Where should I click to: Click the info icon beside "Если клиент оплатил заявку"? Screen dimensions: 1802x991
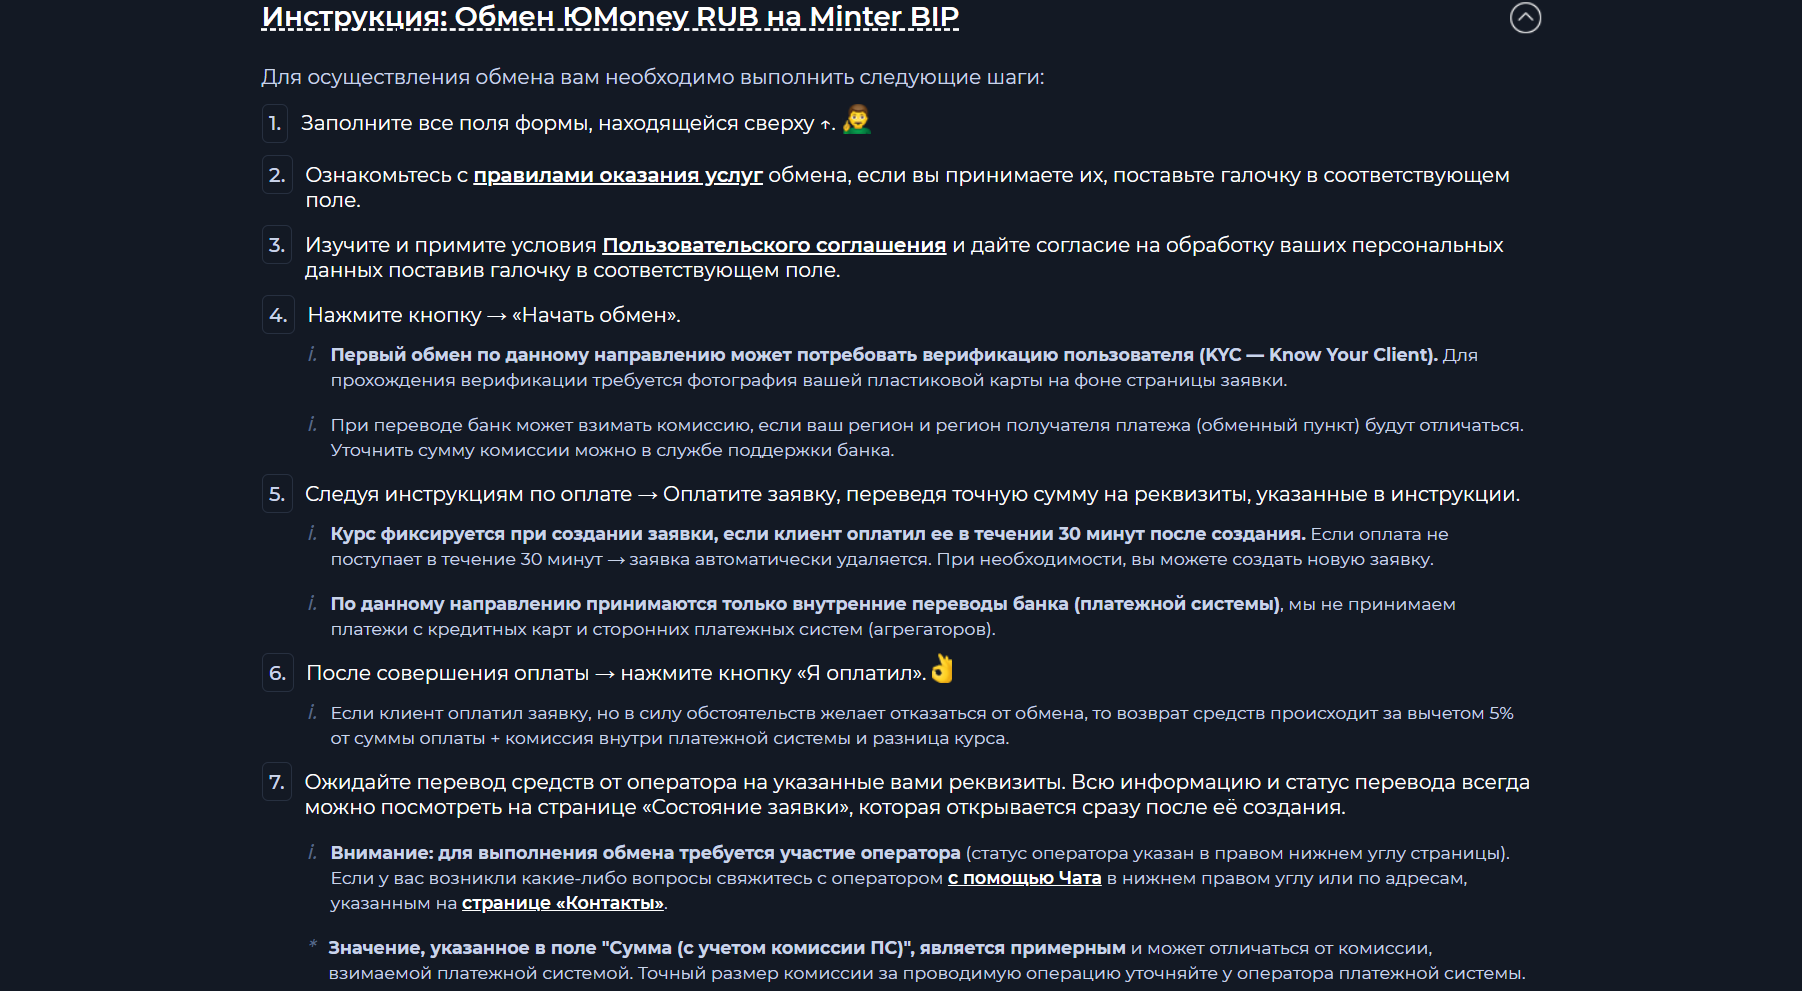[x=313, y=712]
